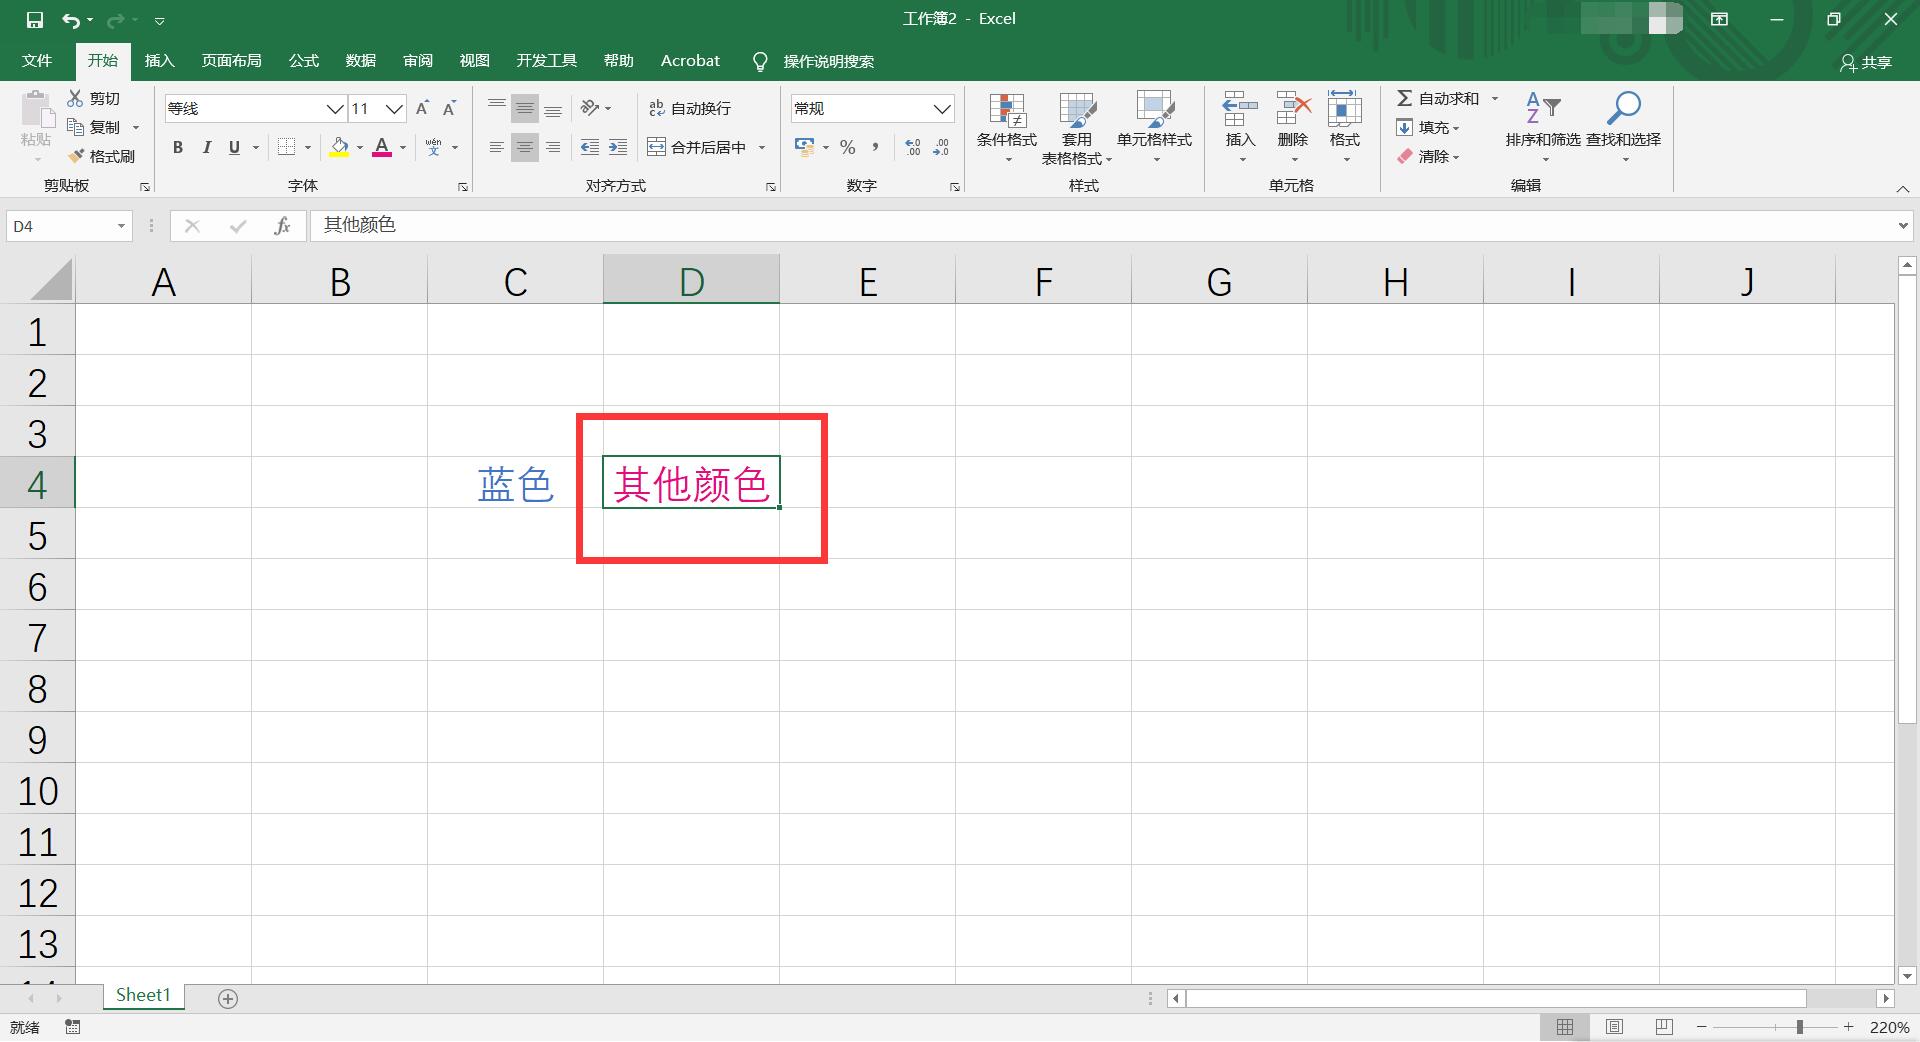
Task: Click increase indent icon
Action: pyautogui.click(x=618, y=147)
